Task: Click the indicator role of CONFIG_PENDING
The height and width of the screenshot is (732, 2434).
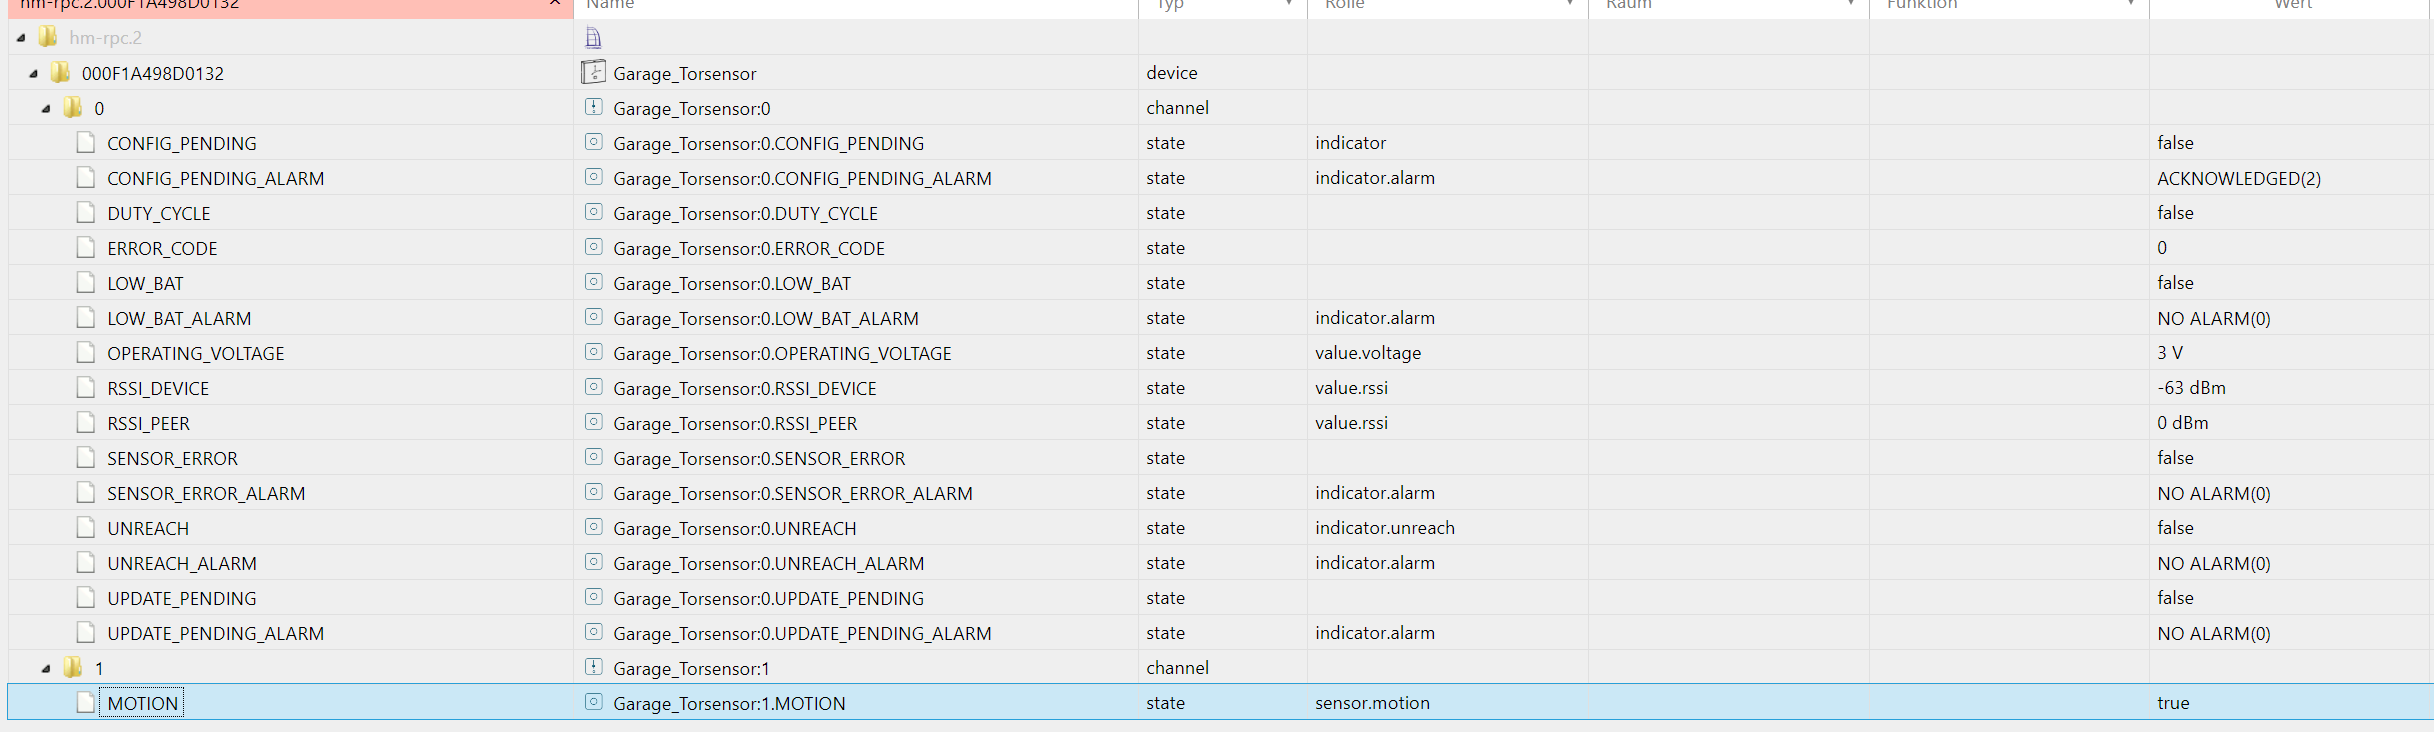Action: pyautogui.click(x=1351, y=143)
